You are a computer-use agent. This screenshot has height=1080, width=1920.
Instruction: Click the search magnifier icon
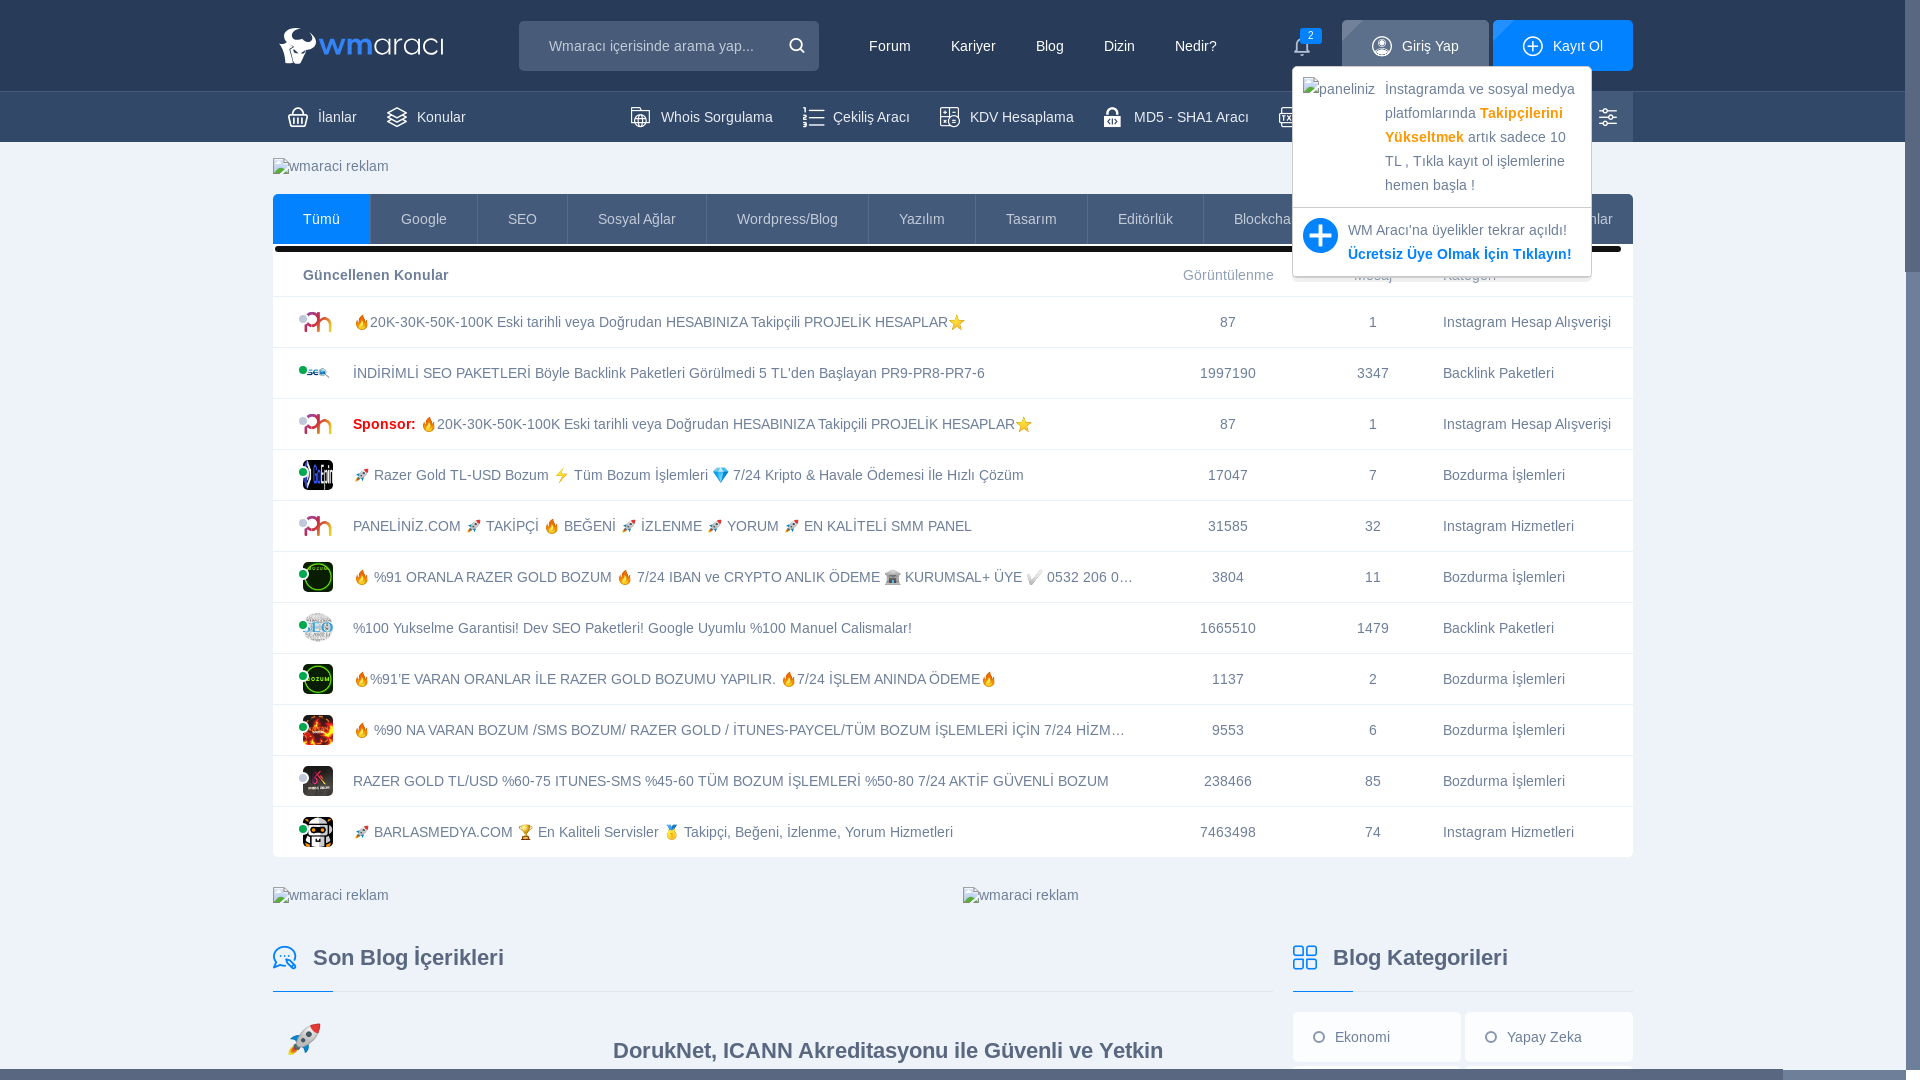pyautogui.click(x=797, y=46)
